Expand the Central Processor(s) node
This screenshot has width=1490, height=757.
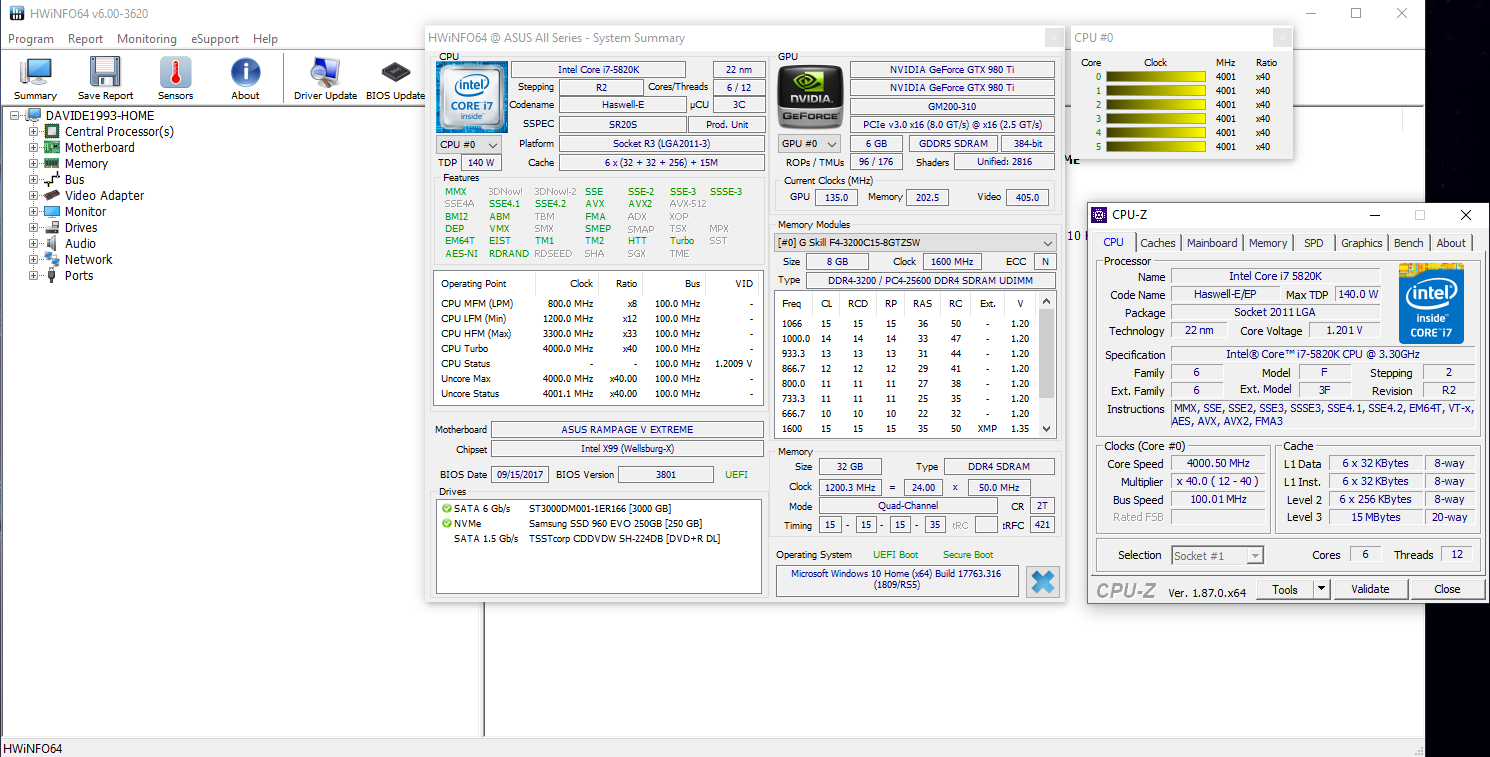pos(33,131)
